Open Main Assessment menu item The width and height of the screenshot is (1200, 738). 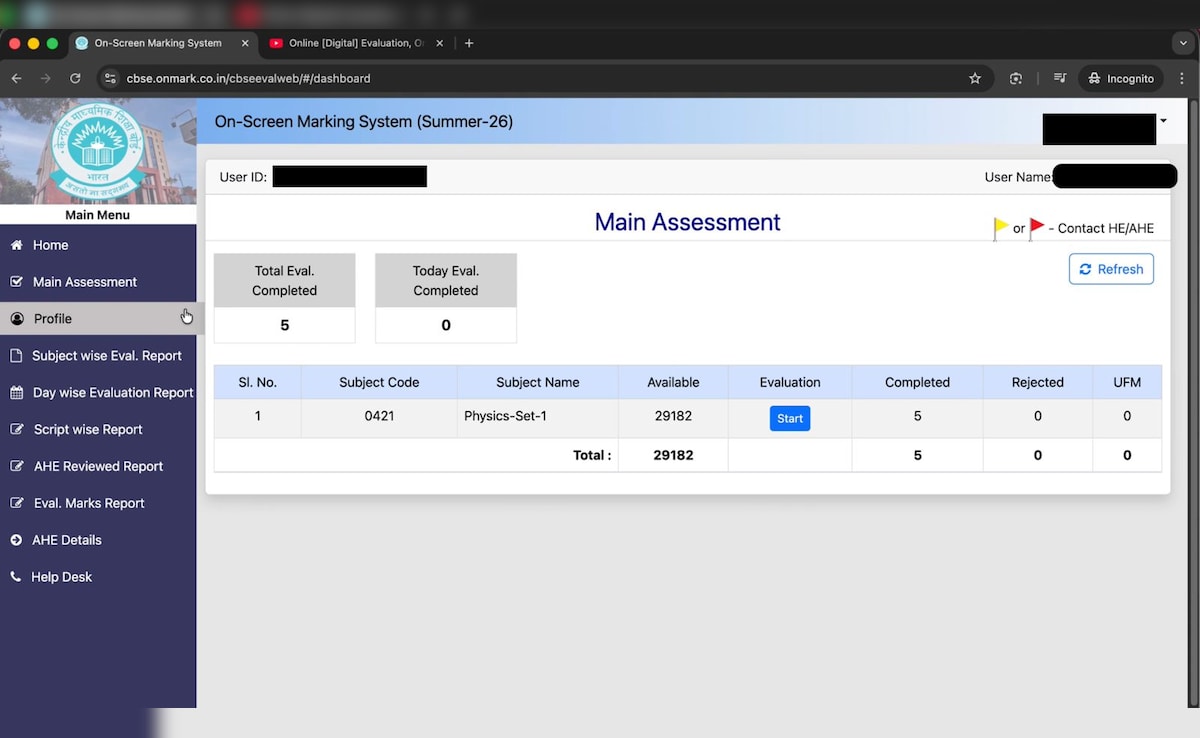(x=98, y=282)
